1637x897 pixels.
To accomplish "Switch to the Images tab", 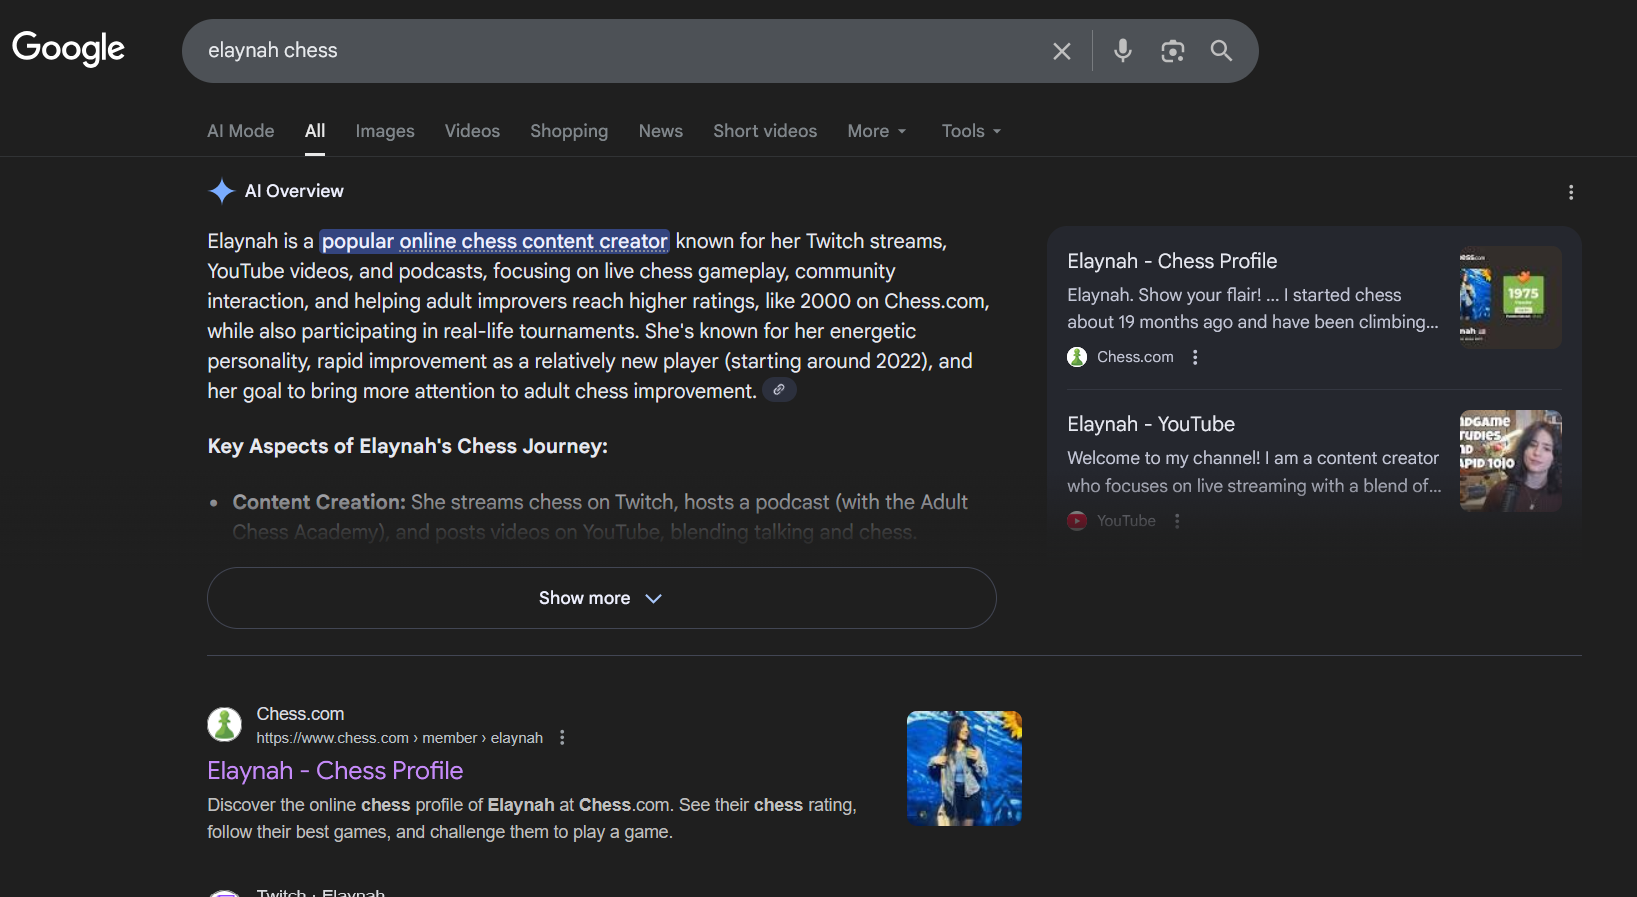I will pyautogui.click(x=384, y=131).
